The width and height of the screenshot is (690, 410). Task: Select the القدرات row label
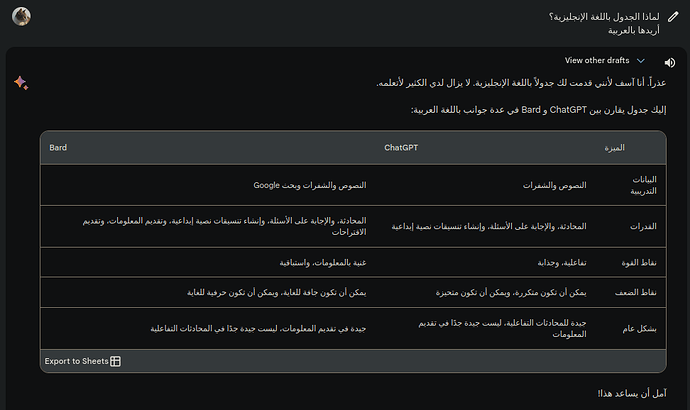pos(641,226)
